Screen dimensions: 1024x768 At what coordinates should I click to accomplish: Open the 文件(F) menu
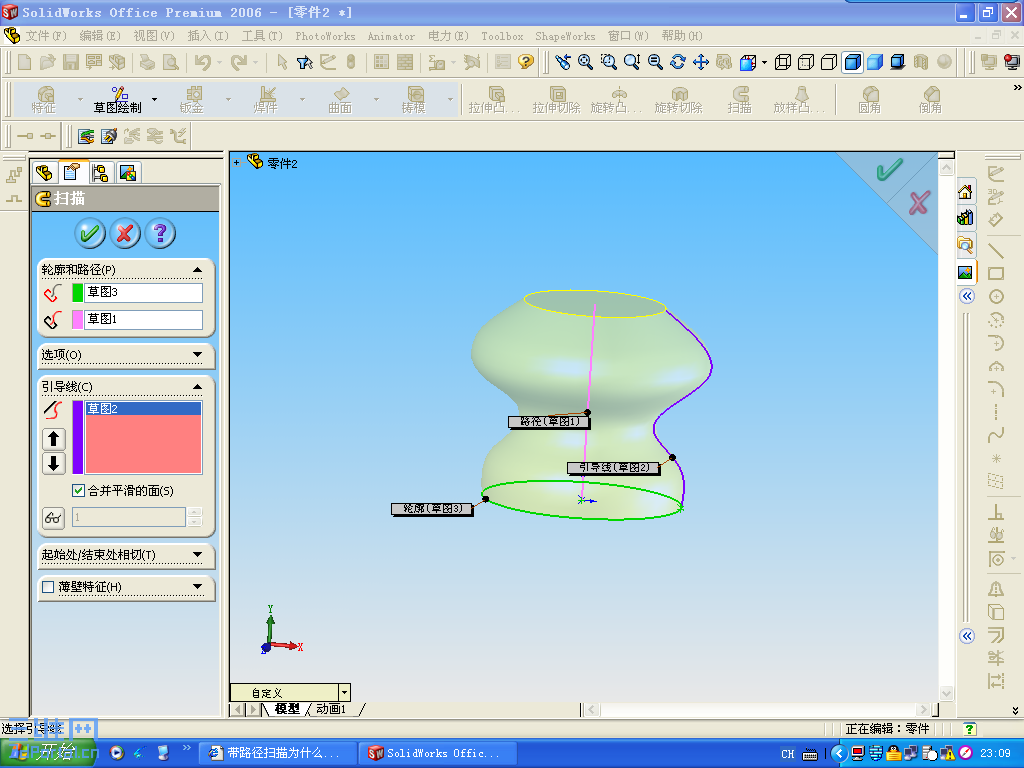[x=46, y=36]
